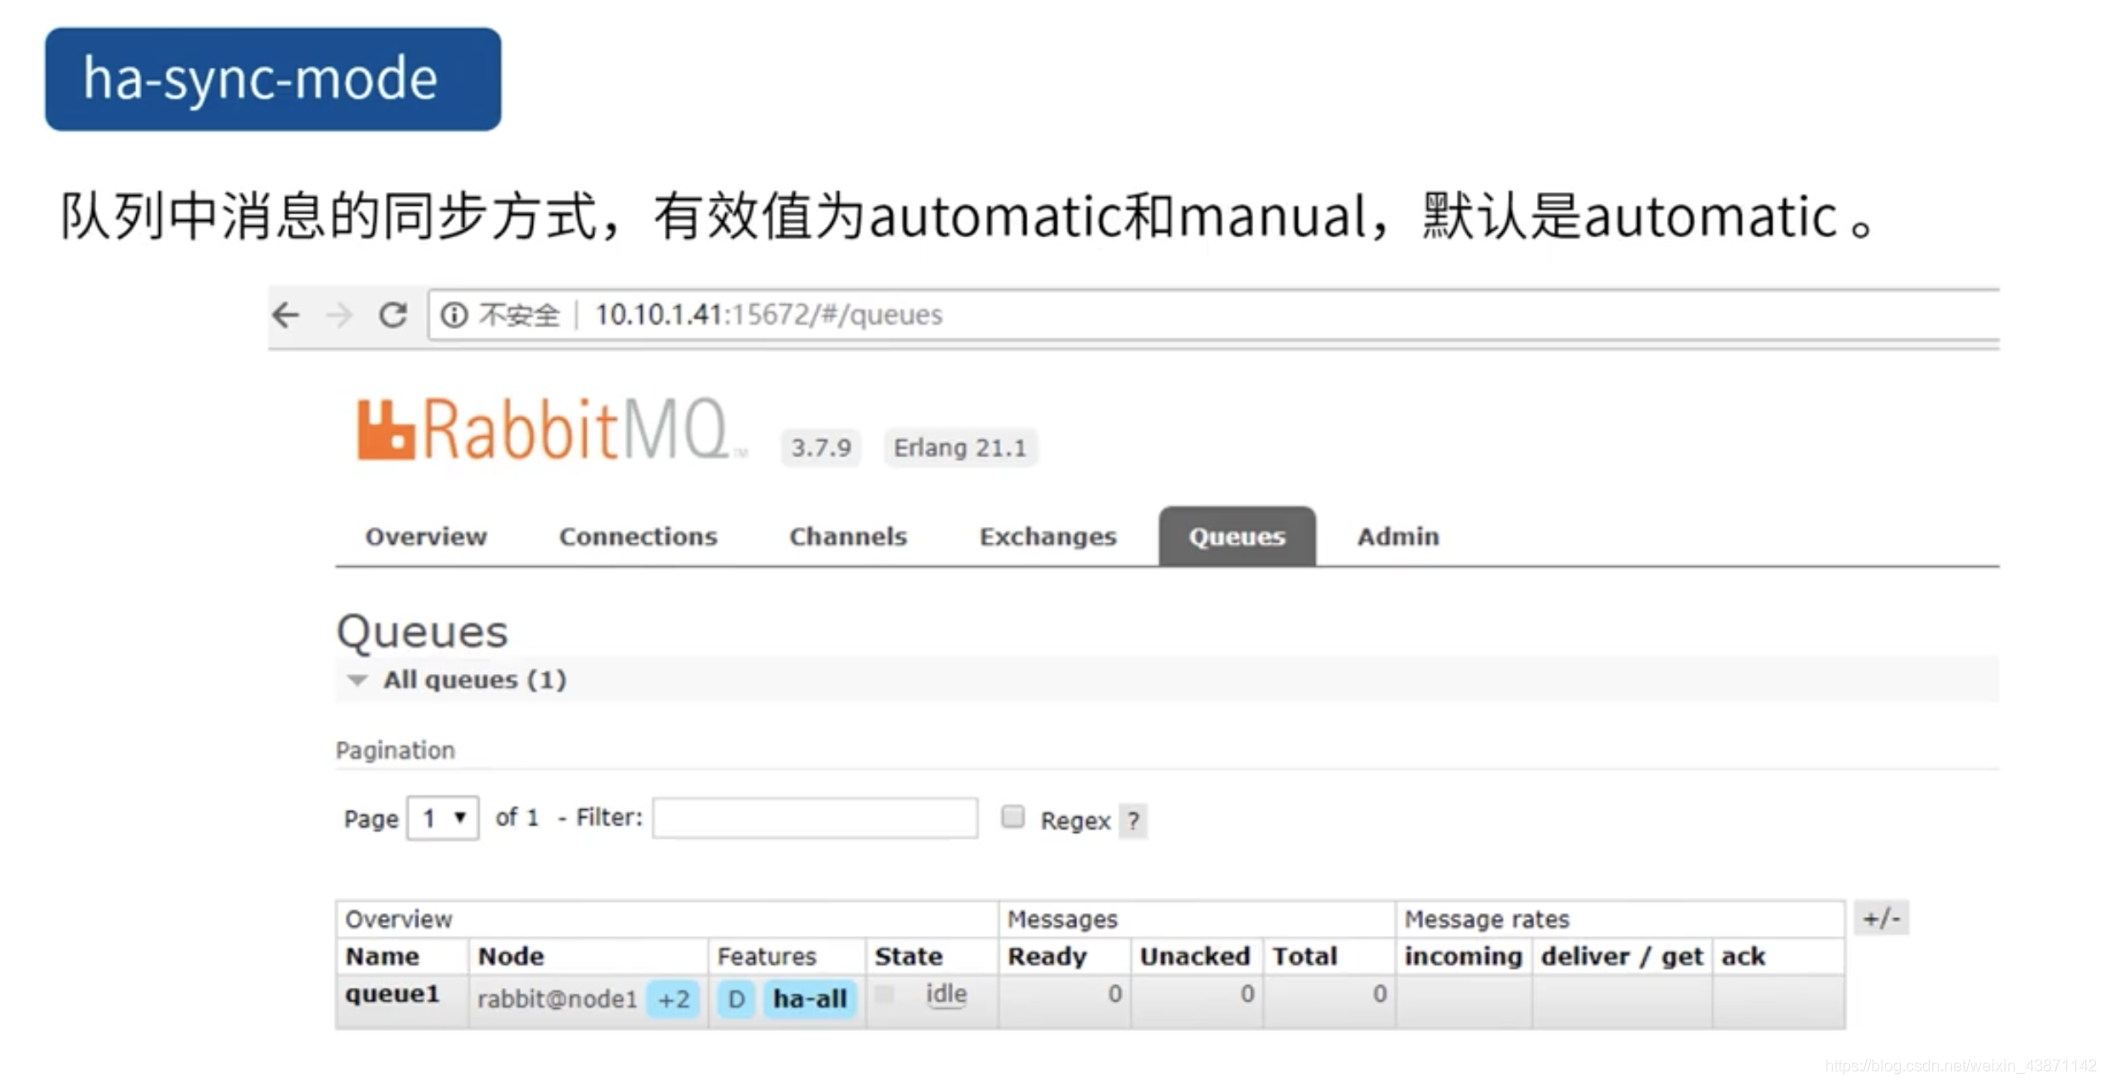
Task: Click the browser forward arrow
Action: [x=340, y=315]
